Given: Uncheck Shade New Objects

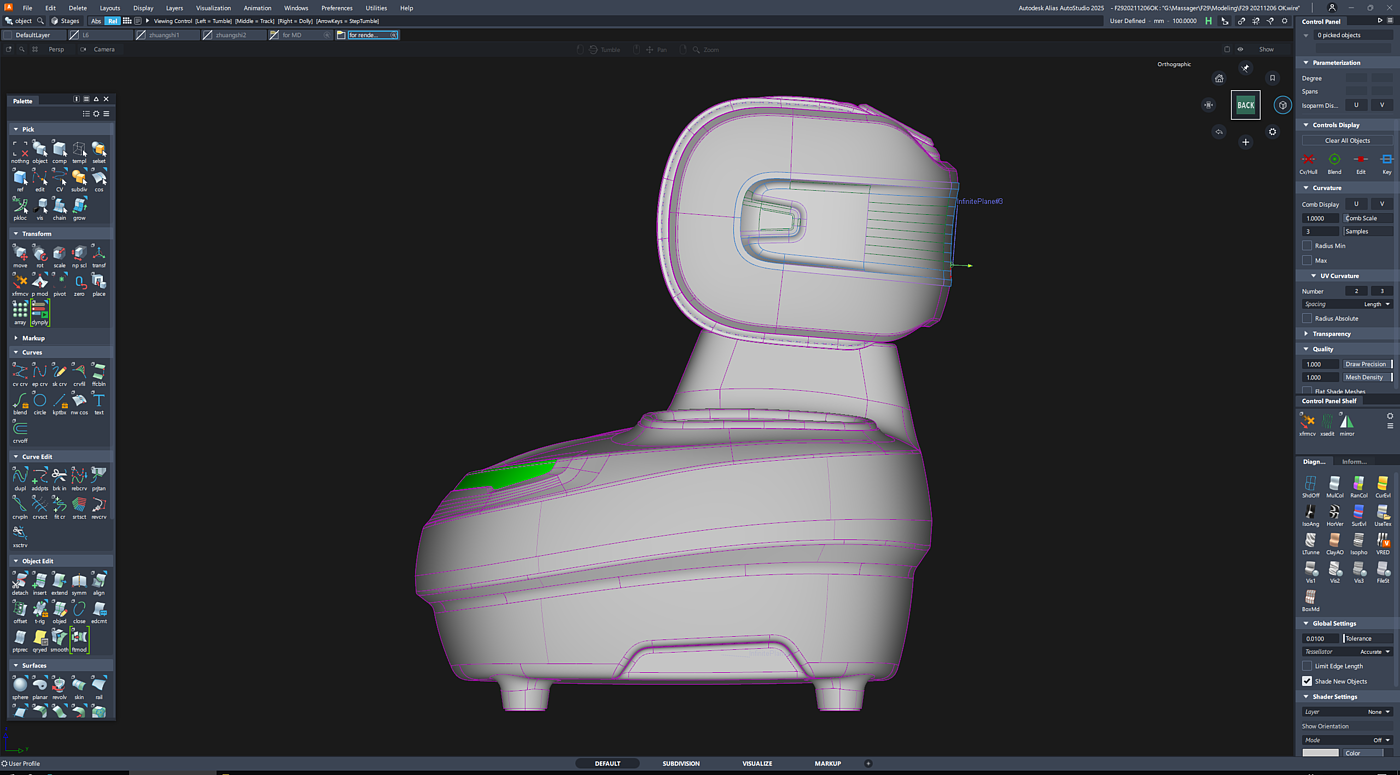Looking at the screenshot, I should [x=1307, y=681].
